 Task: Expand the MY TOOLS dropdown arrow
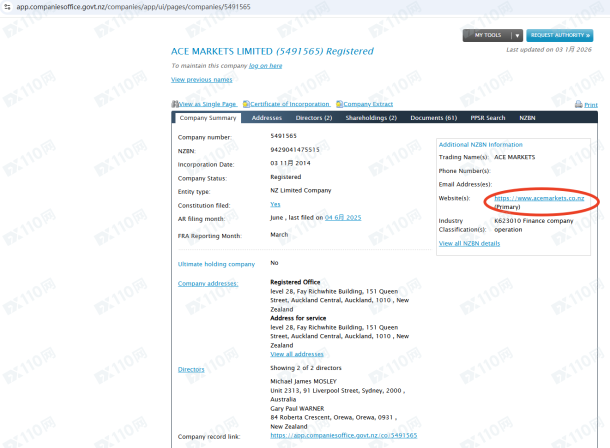[517, 35]
